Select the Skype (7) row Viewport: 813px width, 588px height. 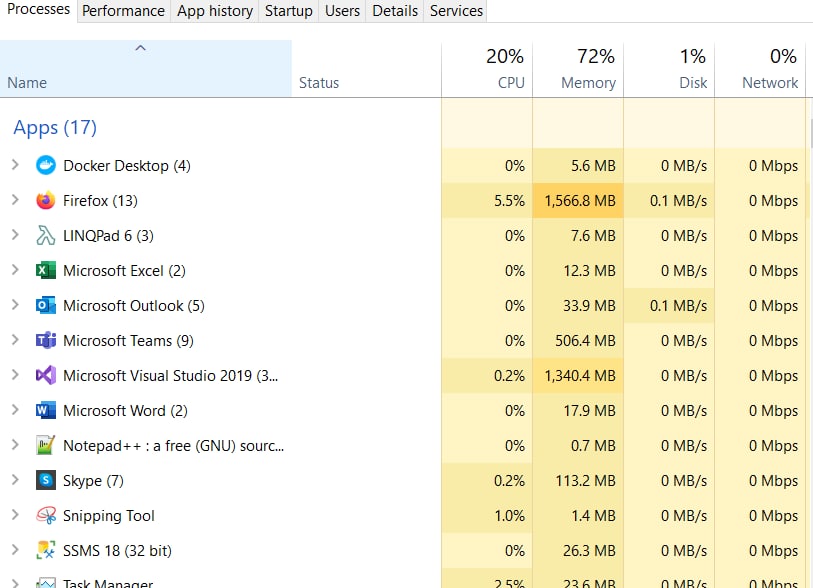(402, 480)
